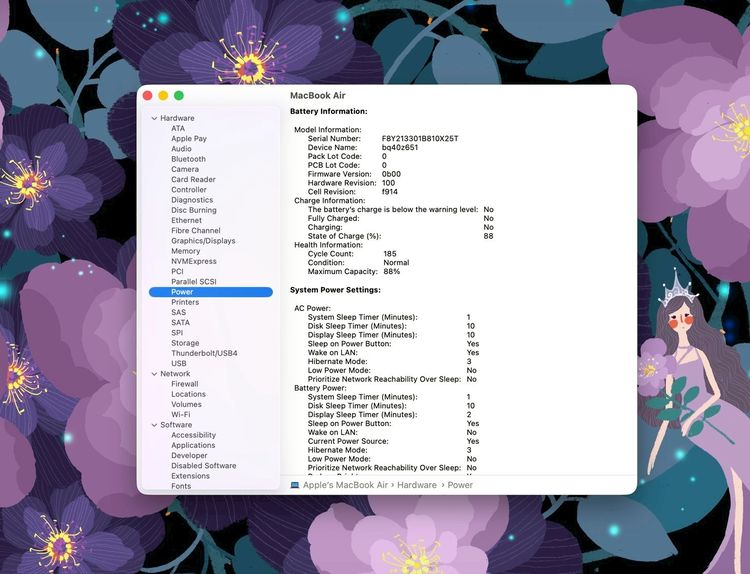Minimize the window using the yellow button
This screenshot has width=750, height=574.
(x=163, y=95)
